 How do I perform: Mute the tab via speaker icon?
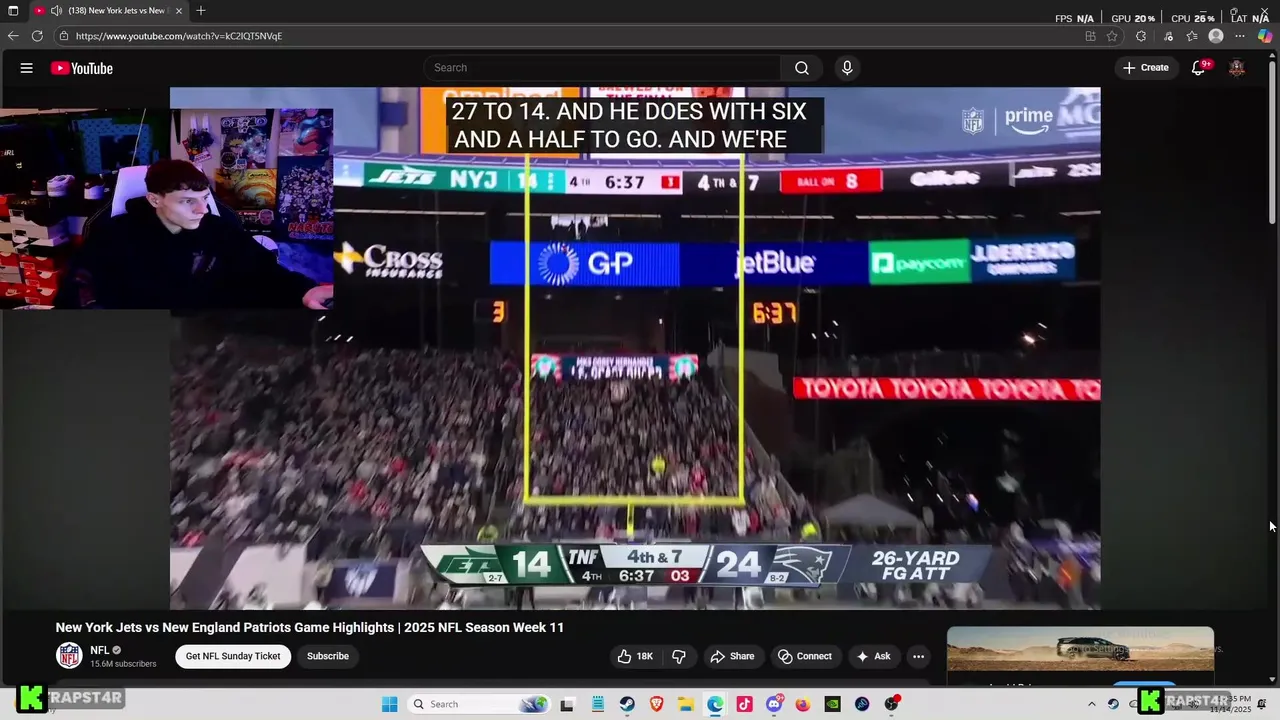(x=56, y=11)
